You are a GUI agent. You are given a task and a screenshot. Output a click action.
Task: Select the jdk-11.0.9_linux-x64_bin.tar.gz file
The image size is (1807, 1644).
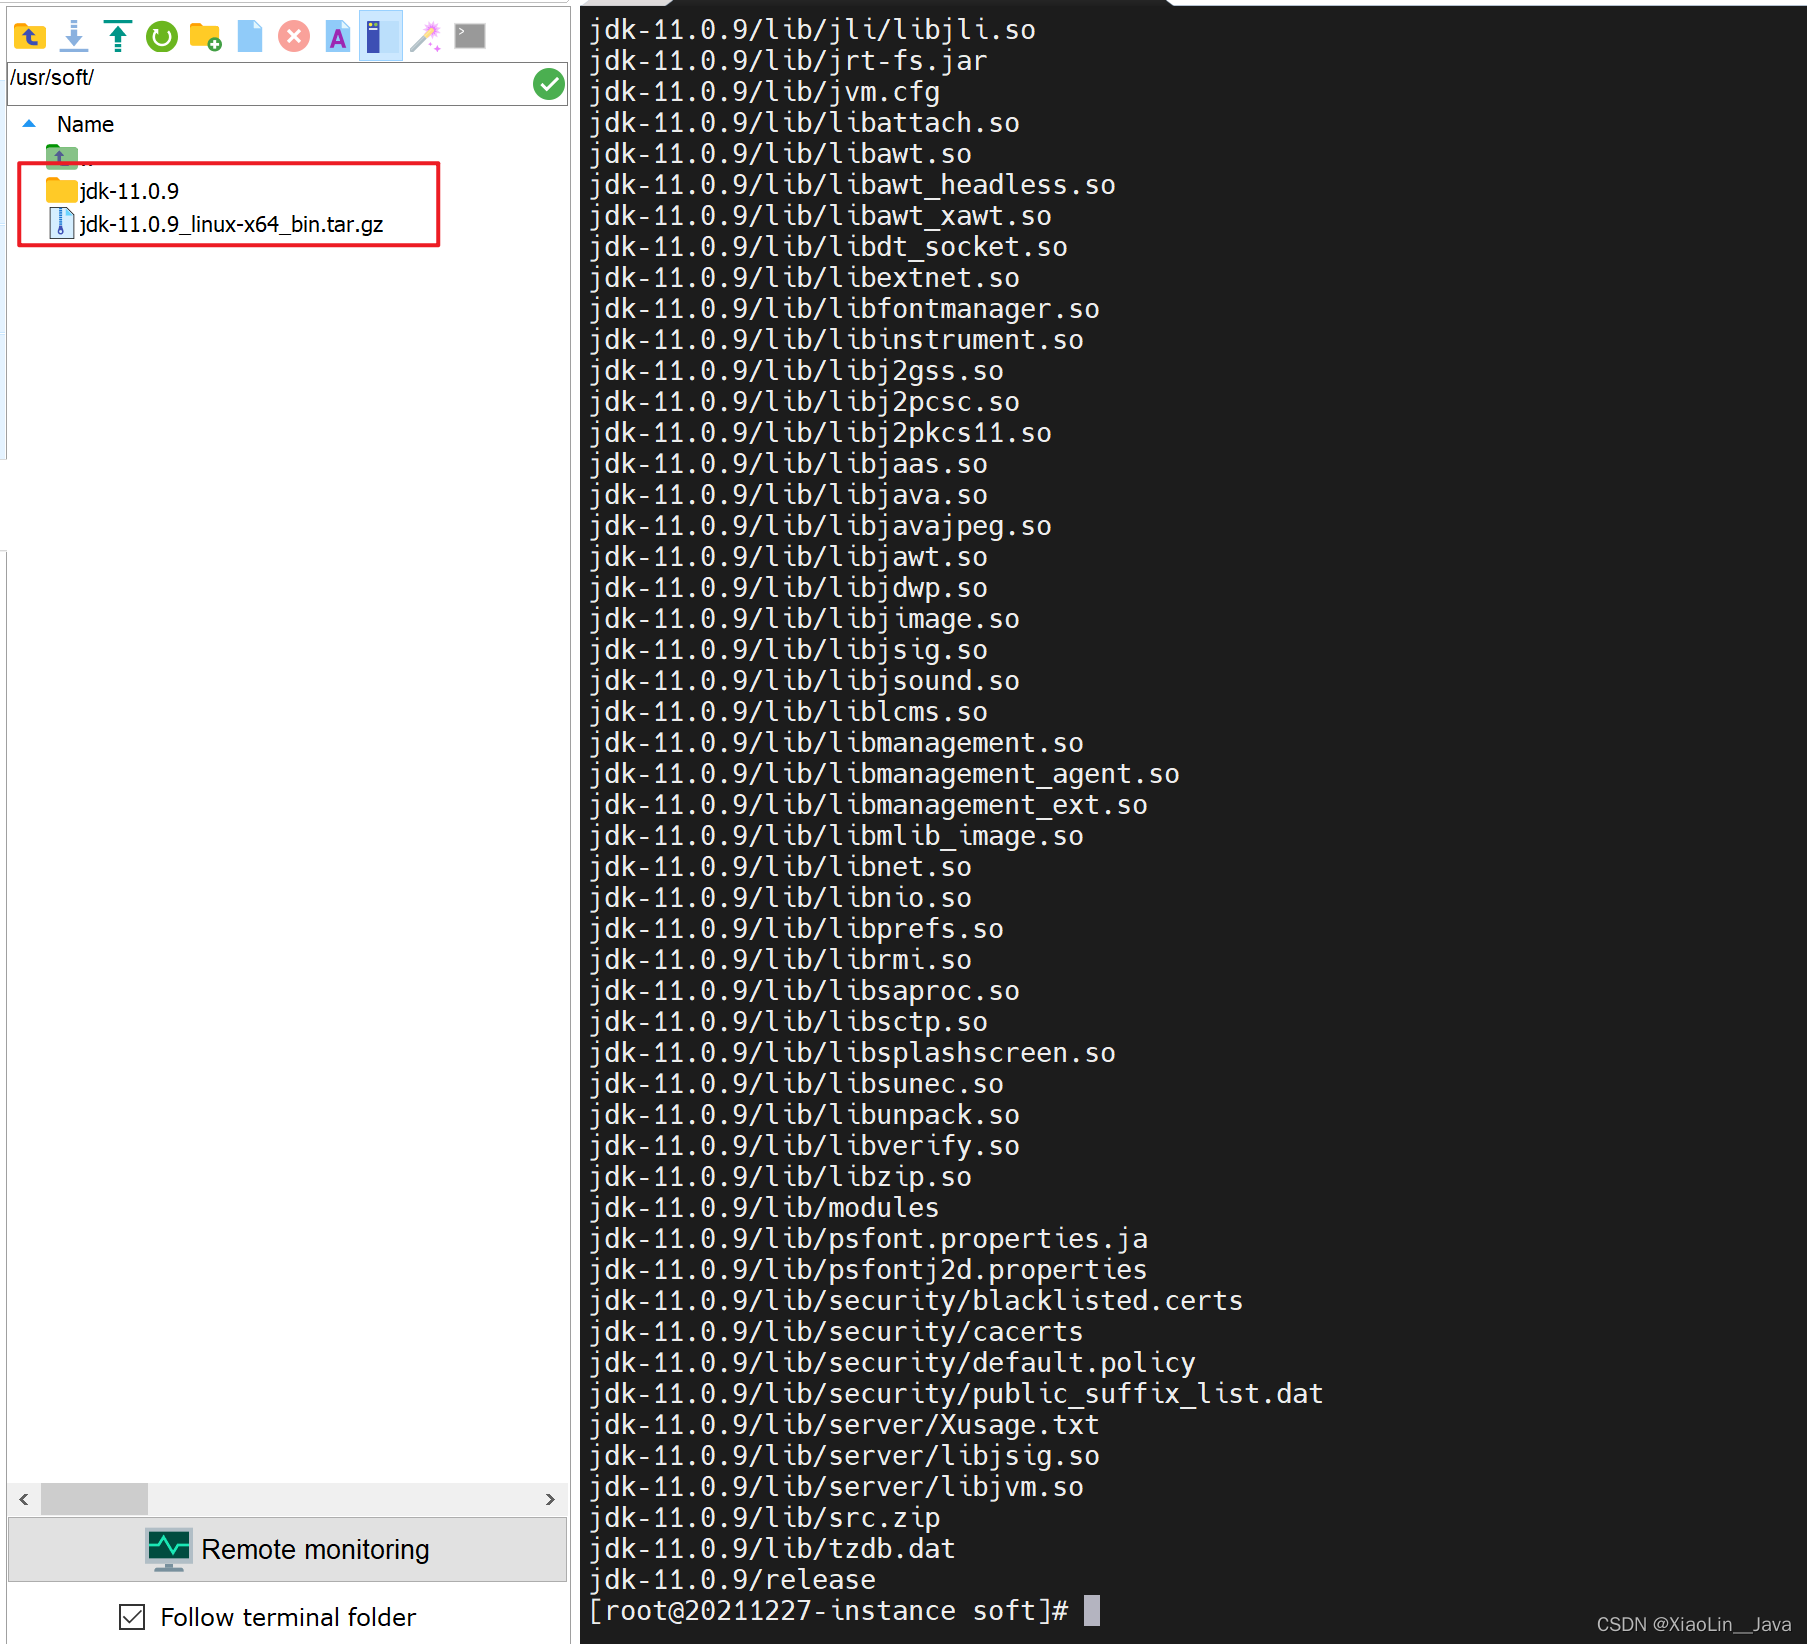click(231, 224)
